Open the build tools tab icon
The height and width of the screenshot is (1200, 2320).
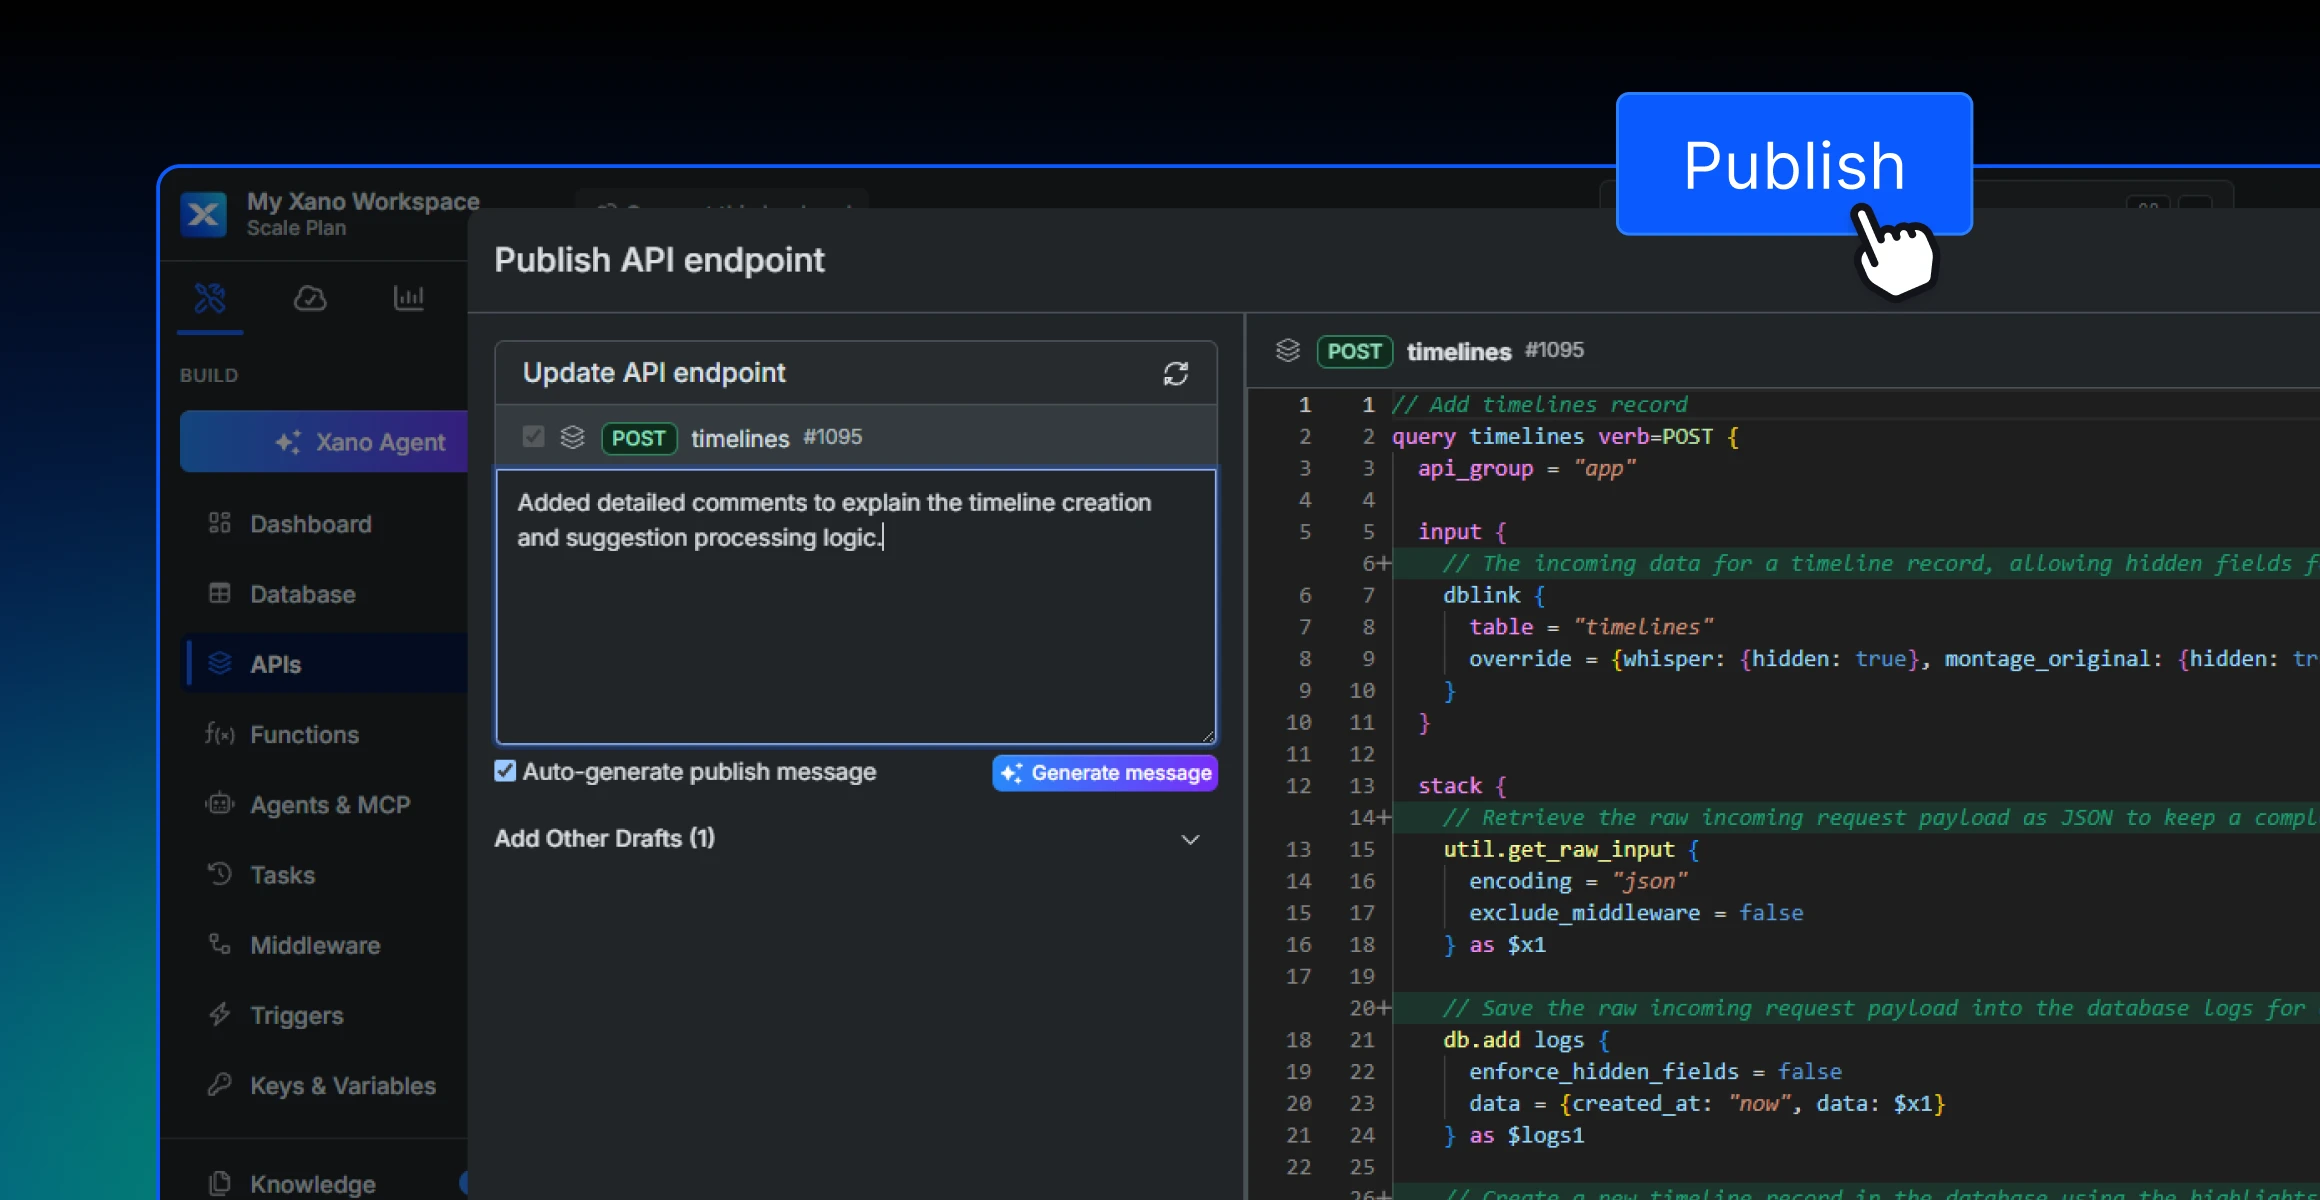(210, 298)
